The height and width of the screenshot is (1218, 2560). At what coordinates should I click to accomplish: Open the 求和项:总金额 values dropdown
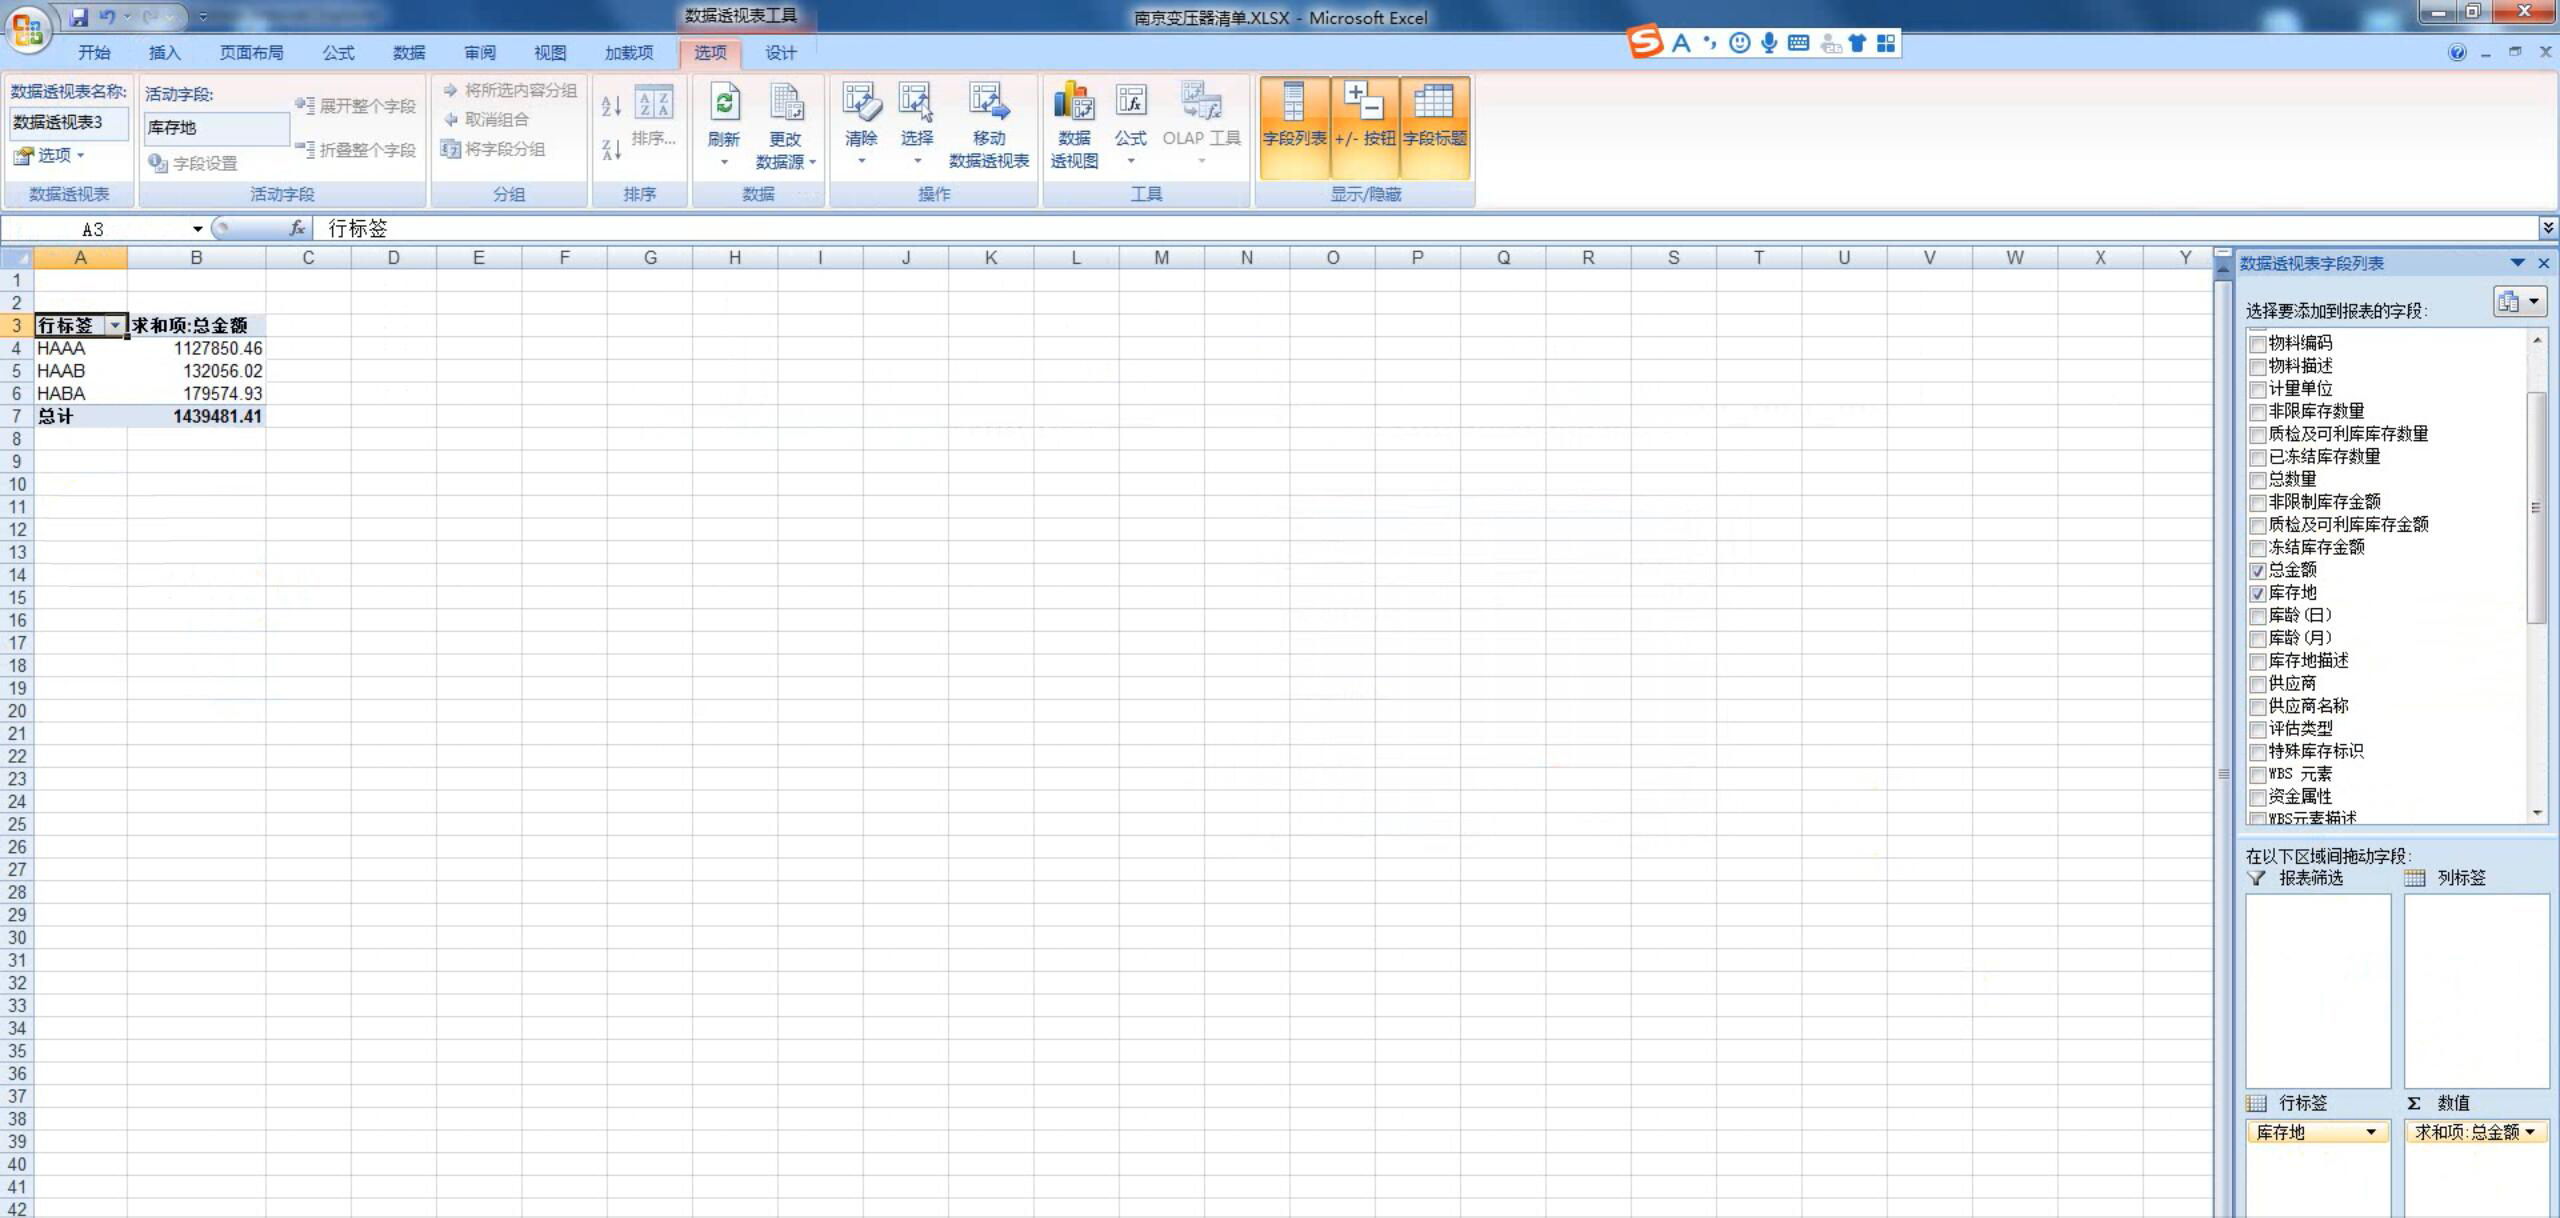tap(2529, 1133)
